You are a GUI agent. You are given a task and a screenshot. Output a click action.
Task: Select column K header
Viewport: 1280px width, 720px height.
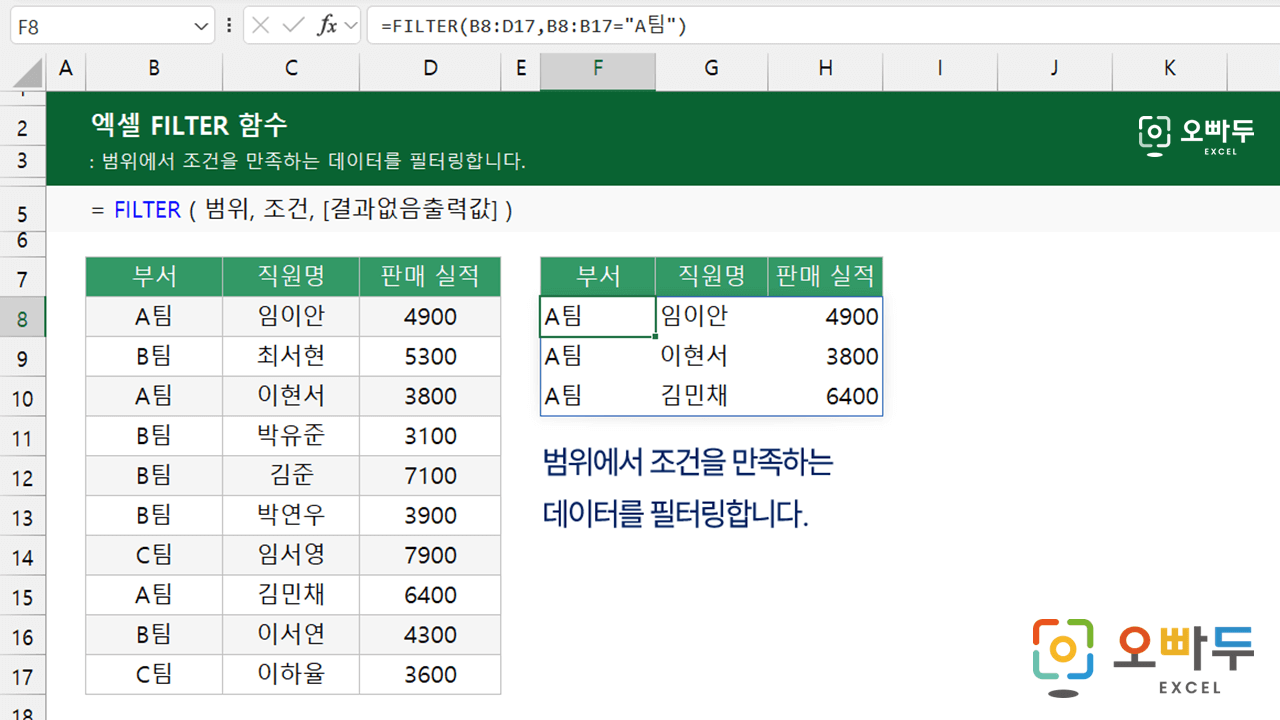point(1170,68)
